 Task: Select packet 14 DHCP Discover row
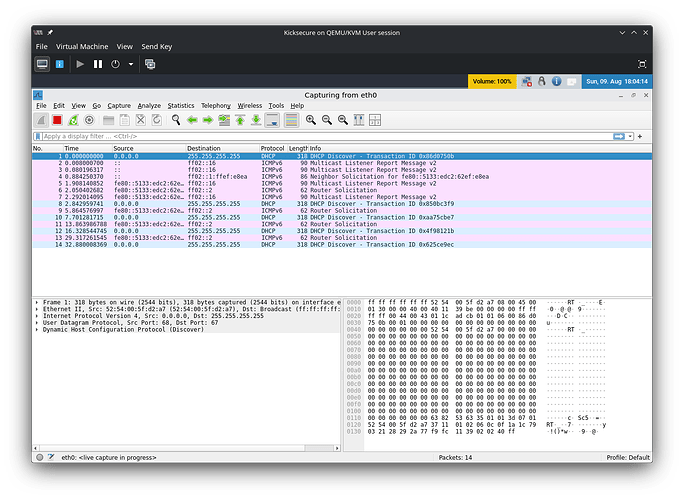(342, 245)
